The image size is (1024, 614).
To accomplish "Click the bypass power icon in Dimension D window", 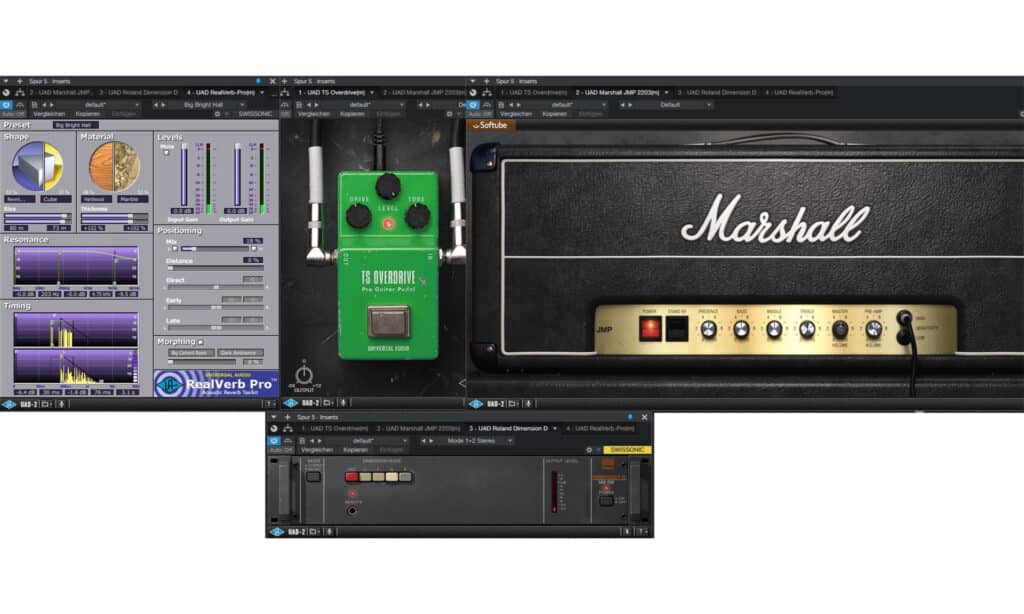I will coord(274,428).
